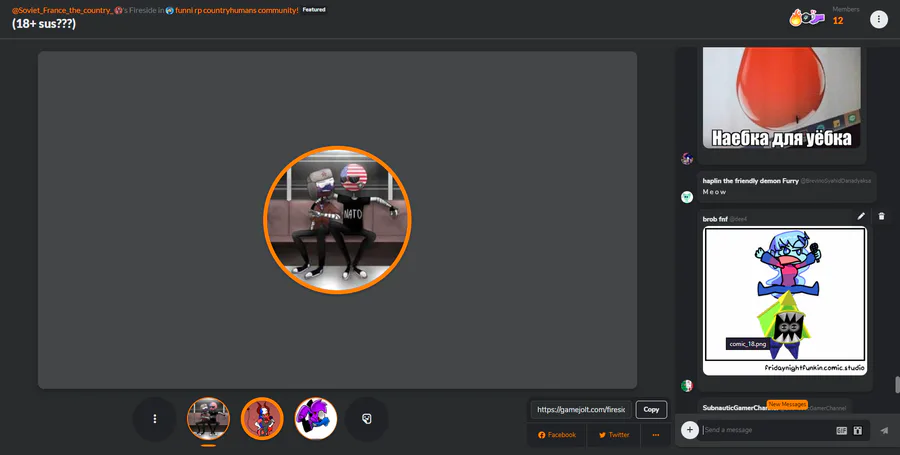
Task: Open more share options ellipsis
Action: (x=655, y=435)
